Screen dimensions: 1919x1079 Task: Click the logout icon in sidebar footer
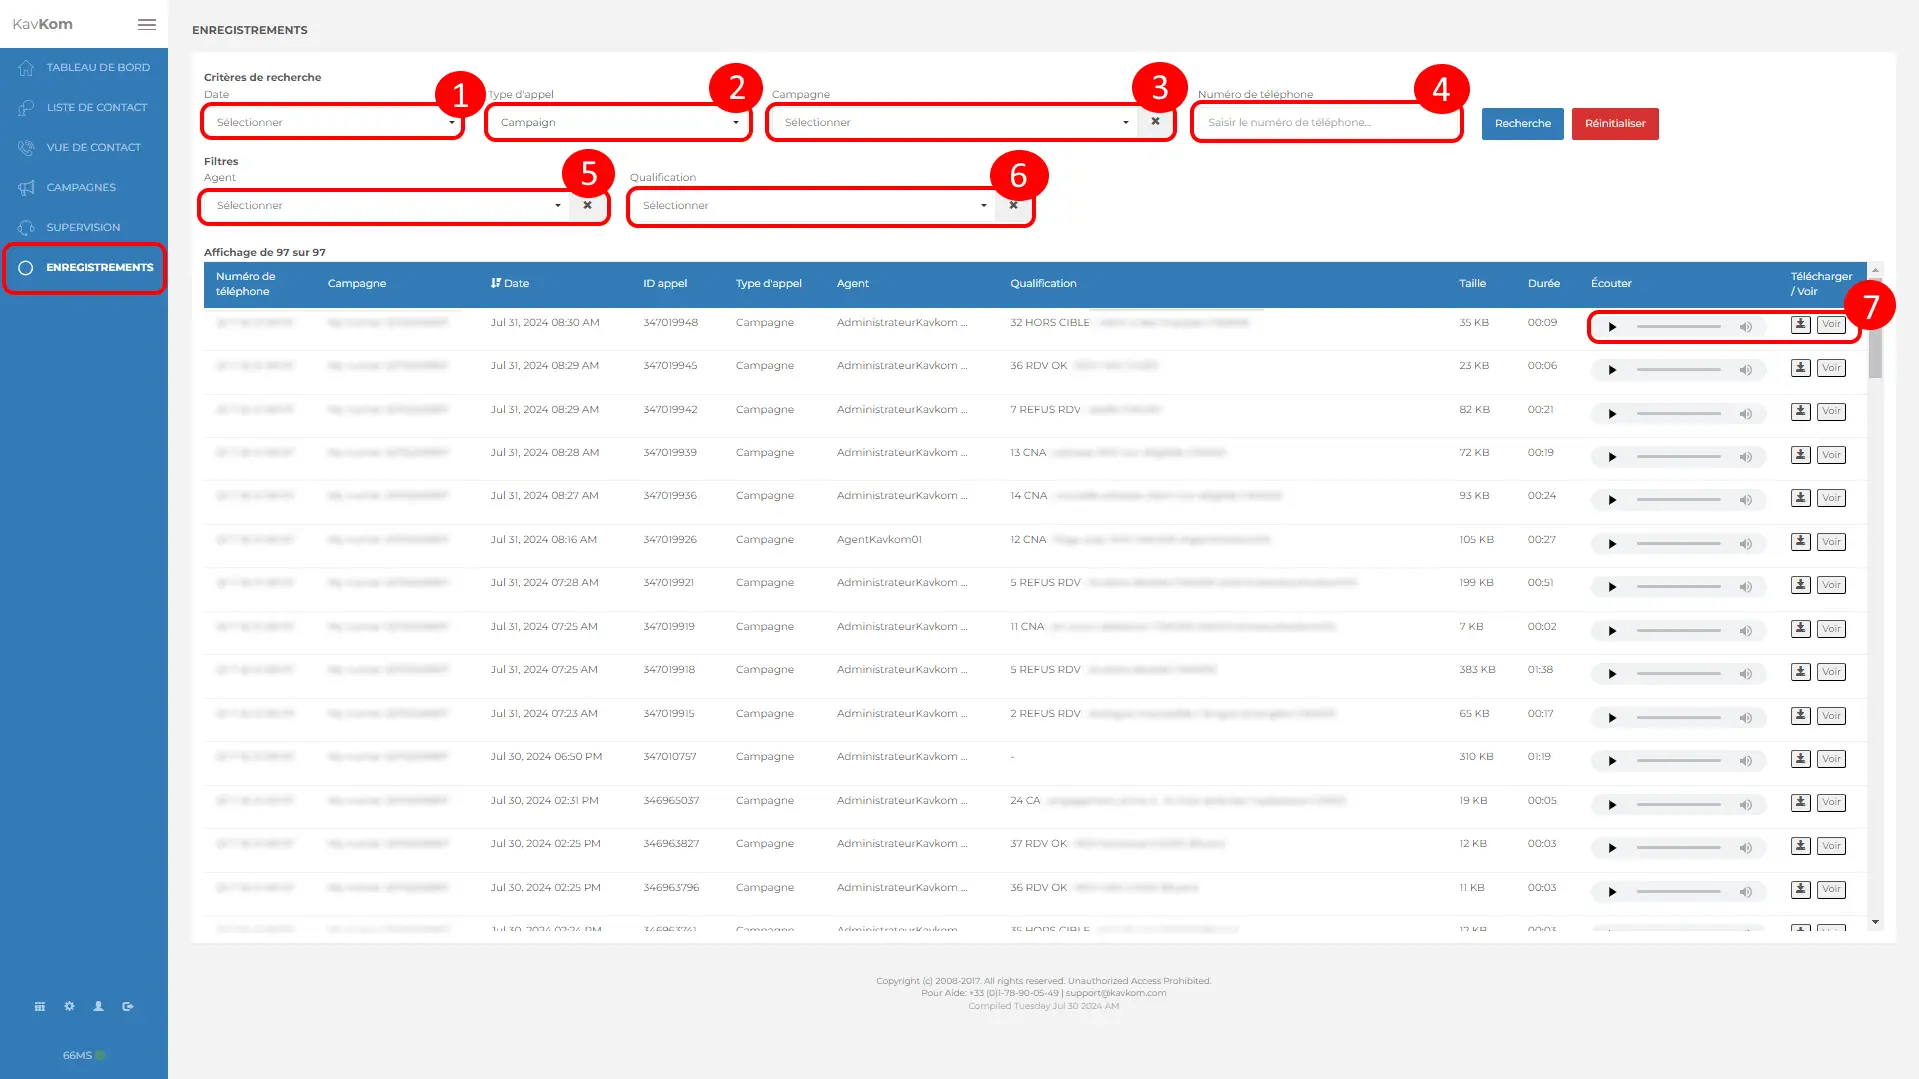point(128,1006)
